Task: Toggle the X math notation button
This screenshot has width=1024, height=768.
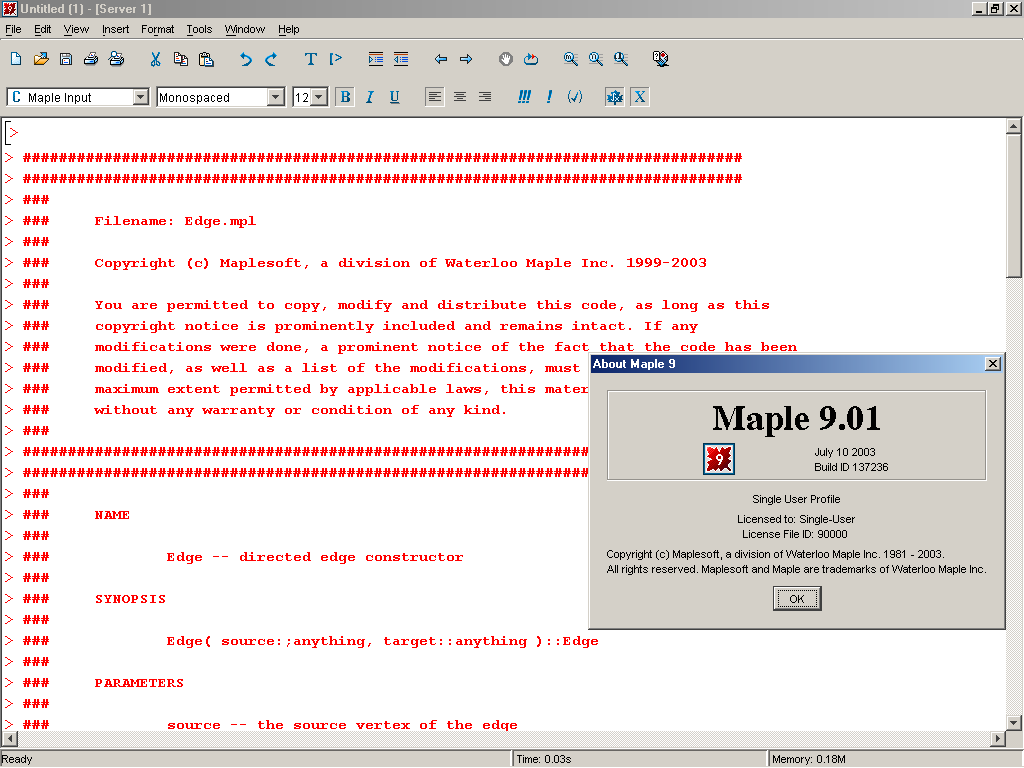Action: point(640,97)
